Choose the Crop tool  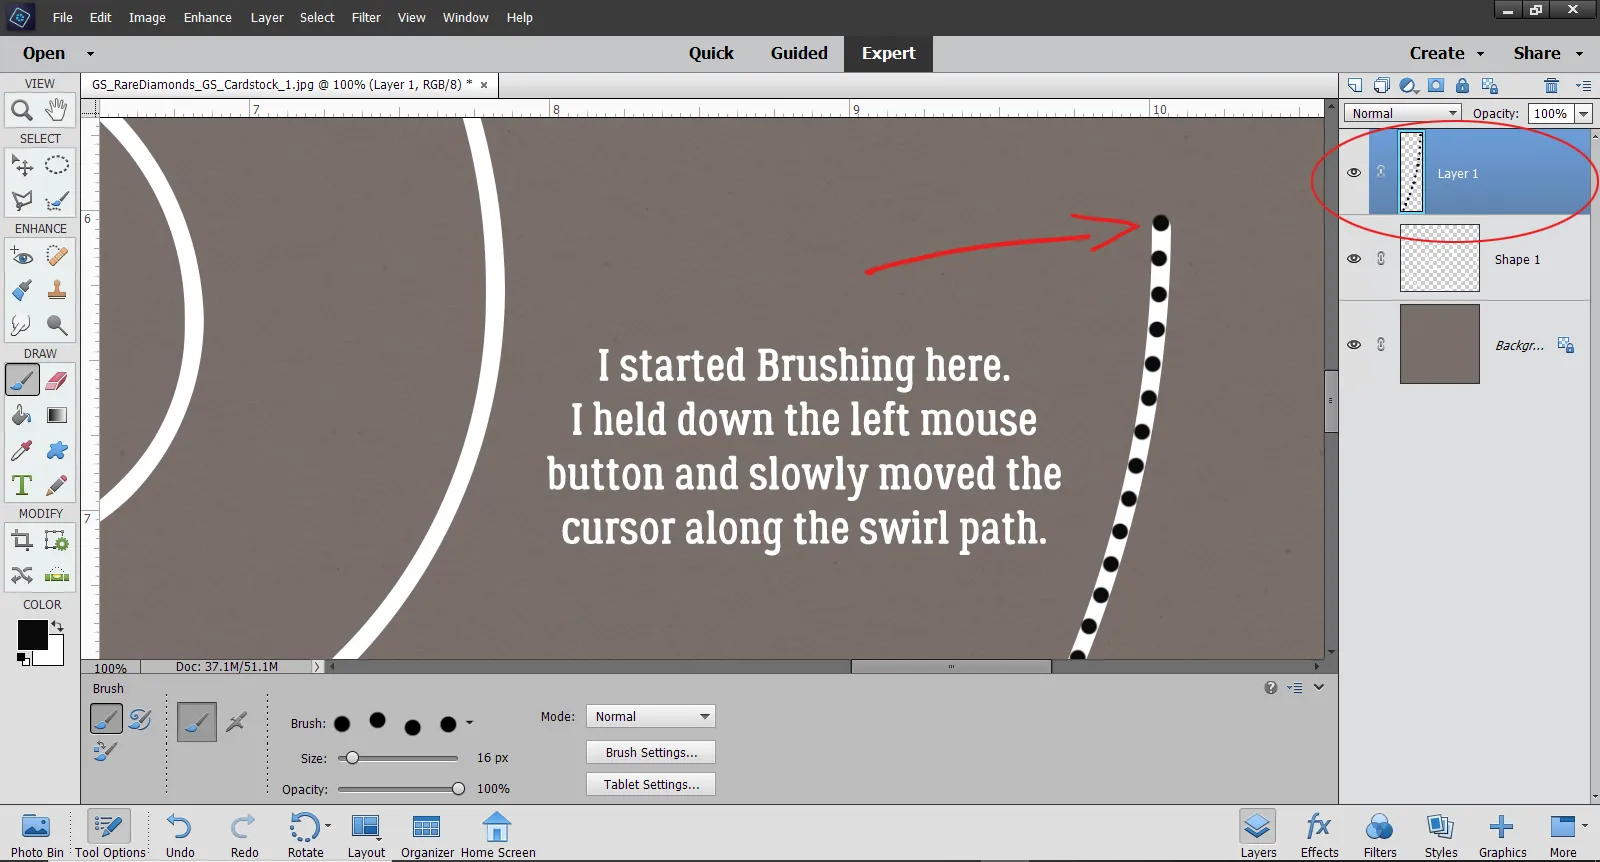tap(21, 541)
